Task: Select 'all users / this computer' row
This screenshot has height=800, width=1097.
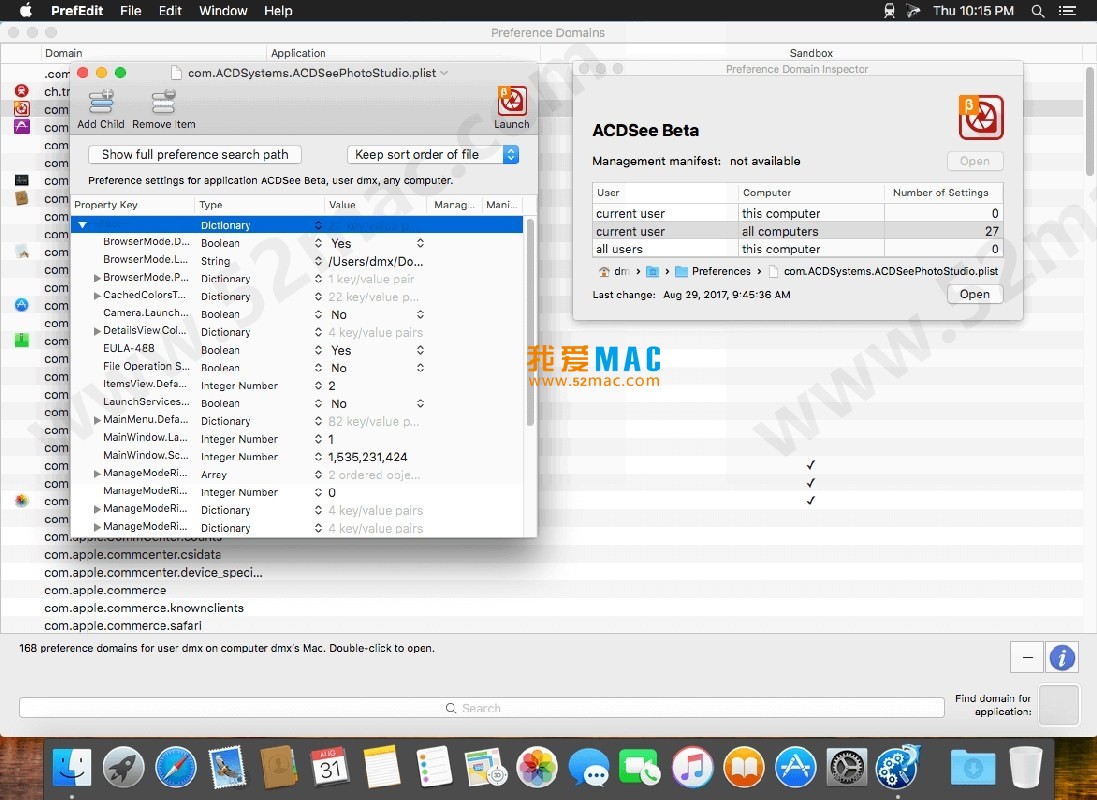Action: (x=798, y=249)
